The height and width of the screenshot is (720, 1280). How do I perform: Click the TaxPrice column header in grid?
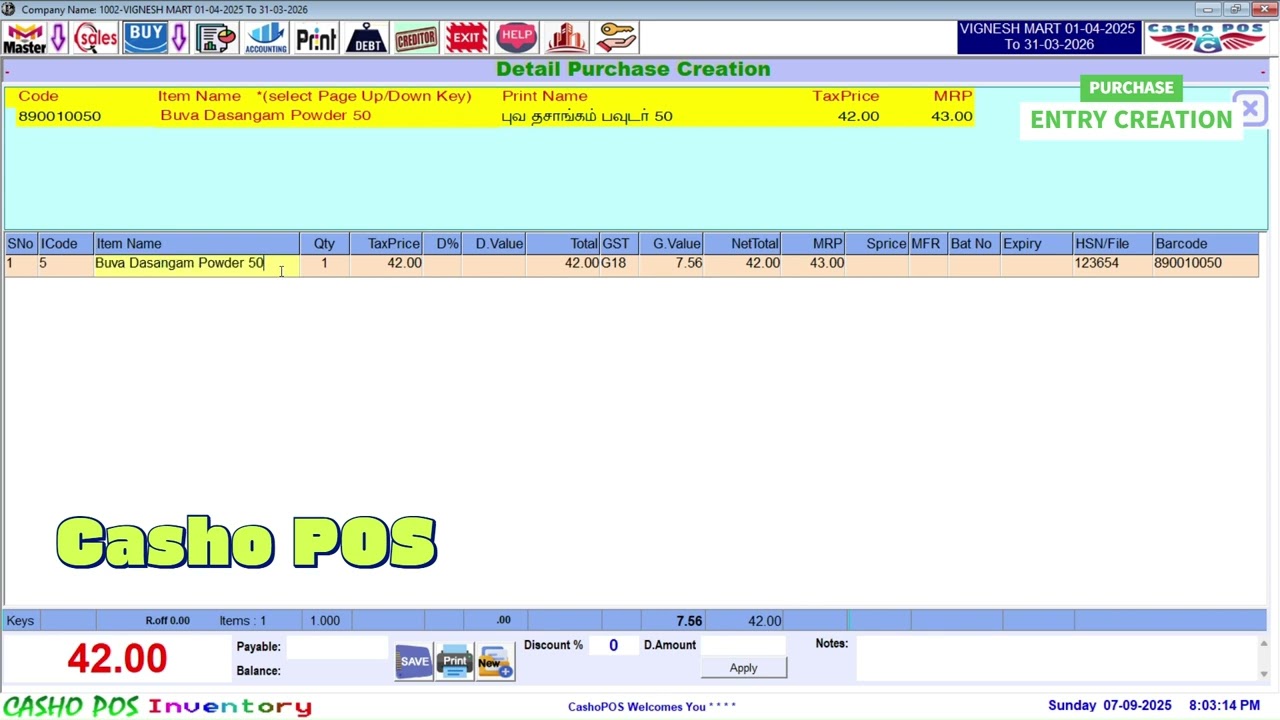click(386, 244)
